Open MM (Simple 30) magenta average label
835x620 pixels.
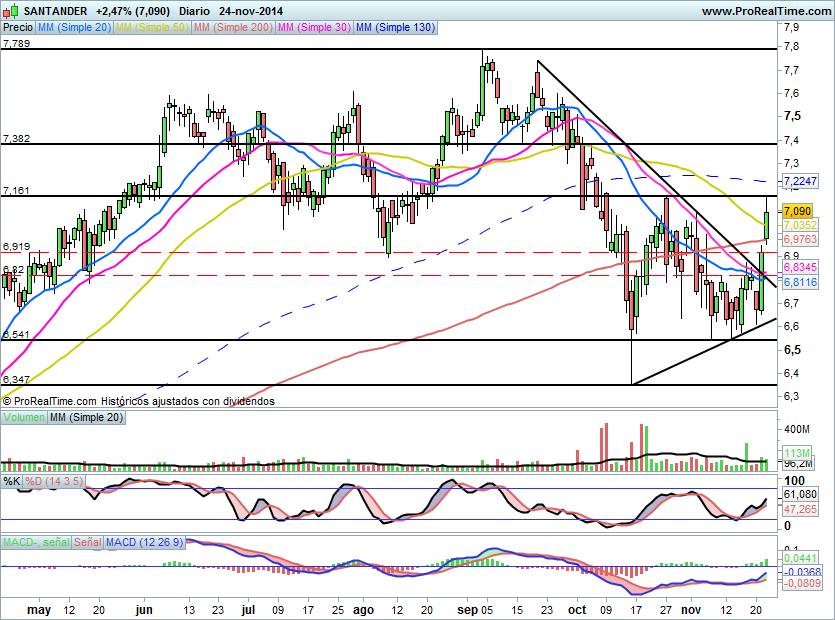point(314,27)
